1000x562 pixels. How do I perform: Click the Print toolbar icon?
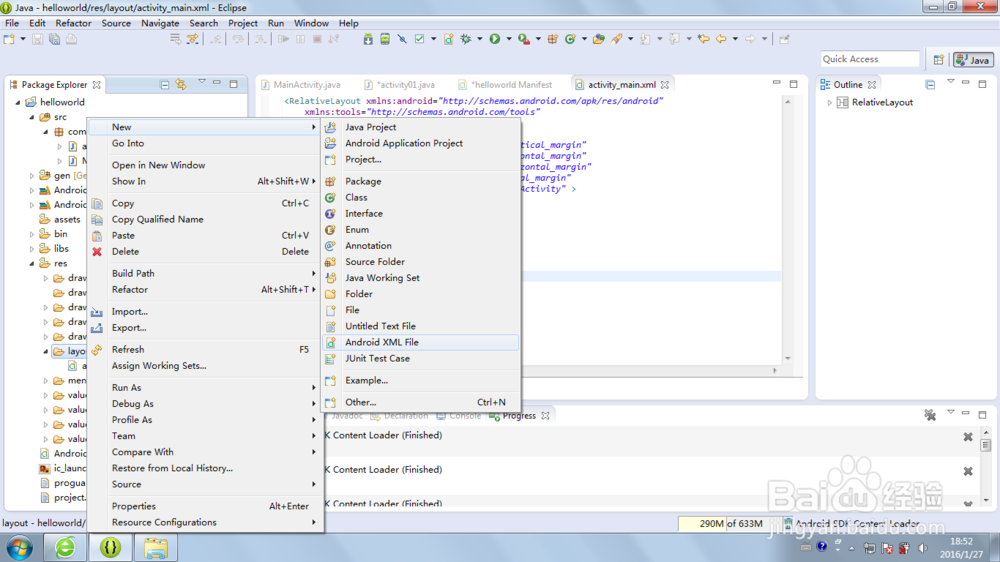[x=71, y=39]
